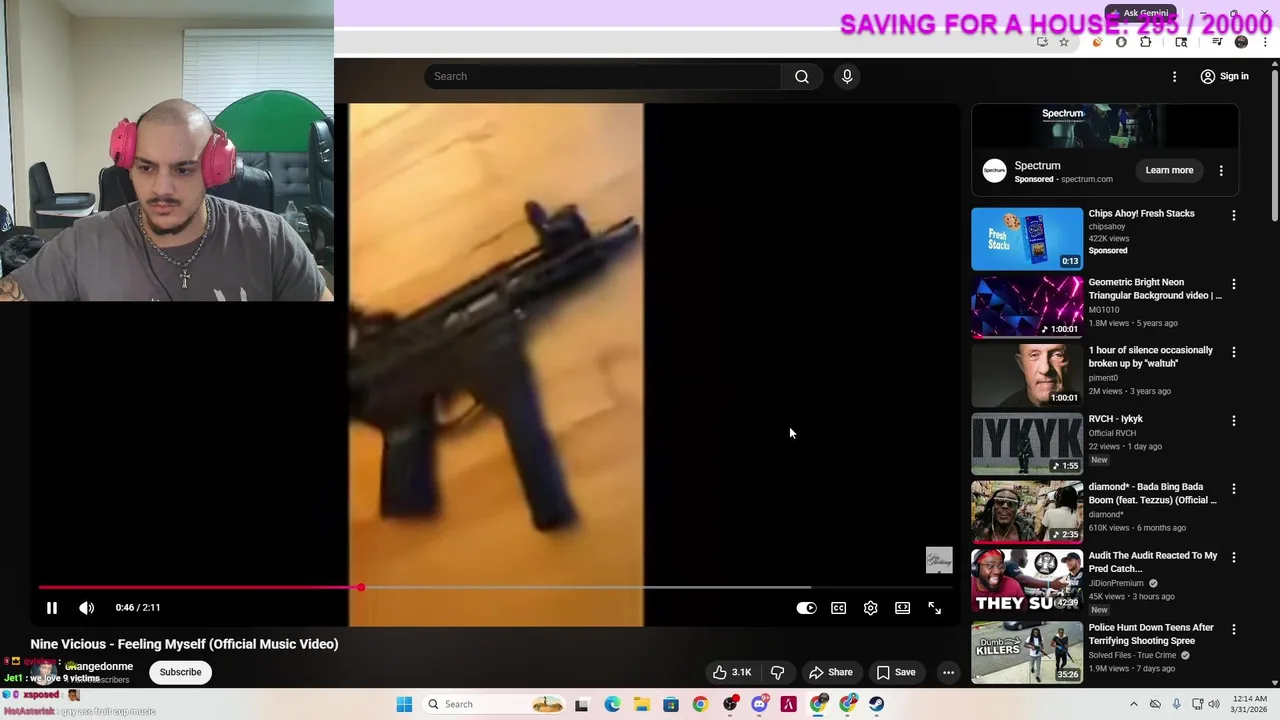Image resolution: width=1280 pixels, height=720 pixels.
Task: Open YouTube settings three-dot menu
Action: (1174, 76)
